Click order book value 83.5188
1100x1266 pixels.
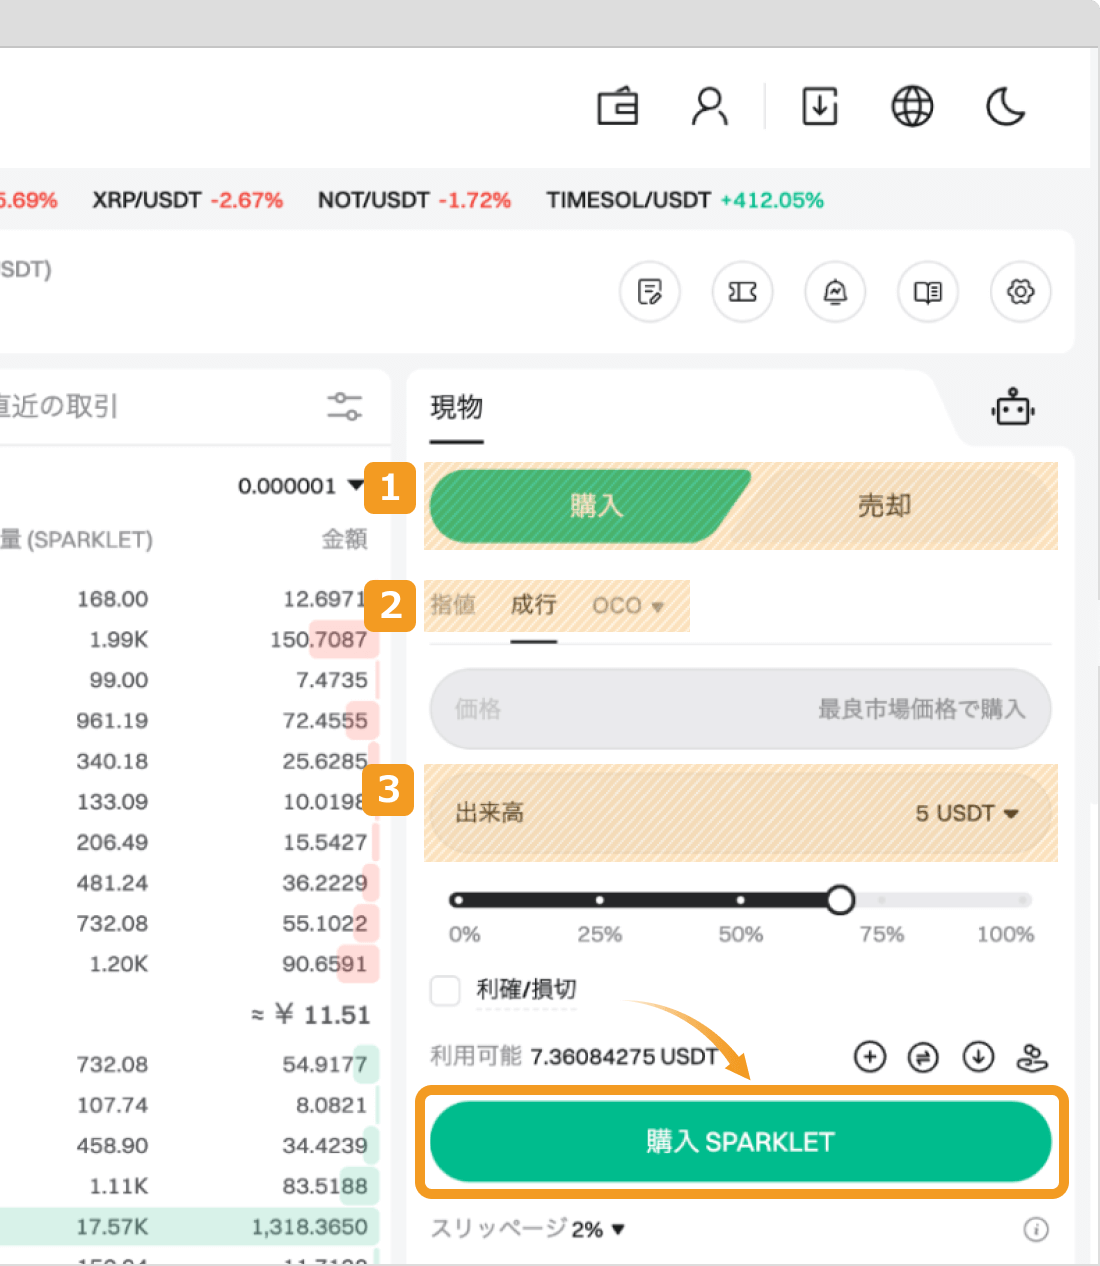click(x=325, y=1186)
